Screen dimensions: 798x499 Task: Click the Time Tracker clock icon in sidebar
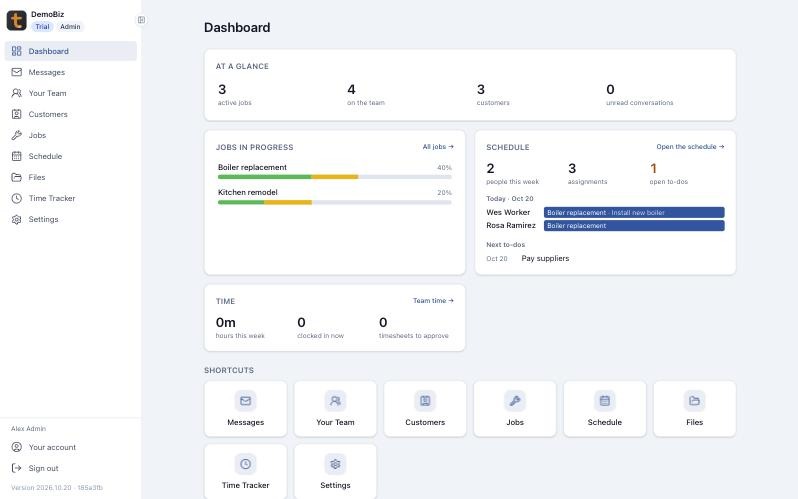point(17,198)
